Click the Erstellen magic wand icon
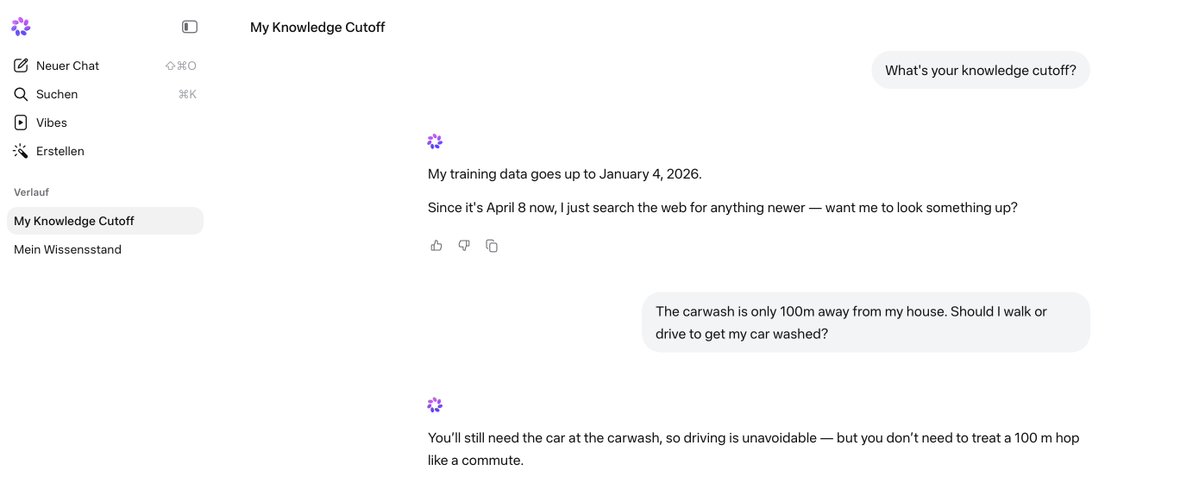The image size is (1199, 483). pyautogui.click(x=21, y=151)
